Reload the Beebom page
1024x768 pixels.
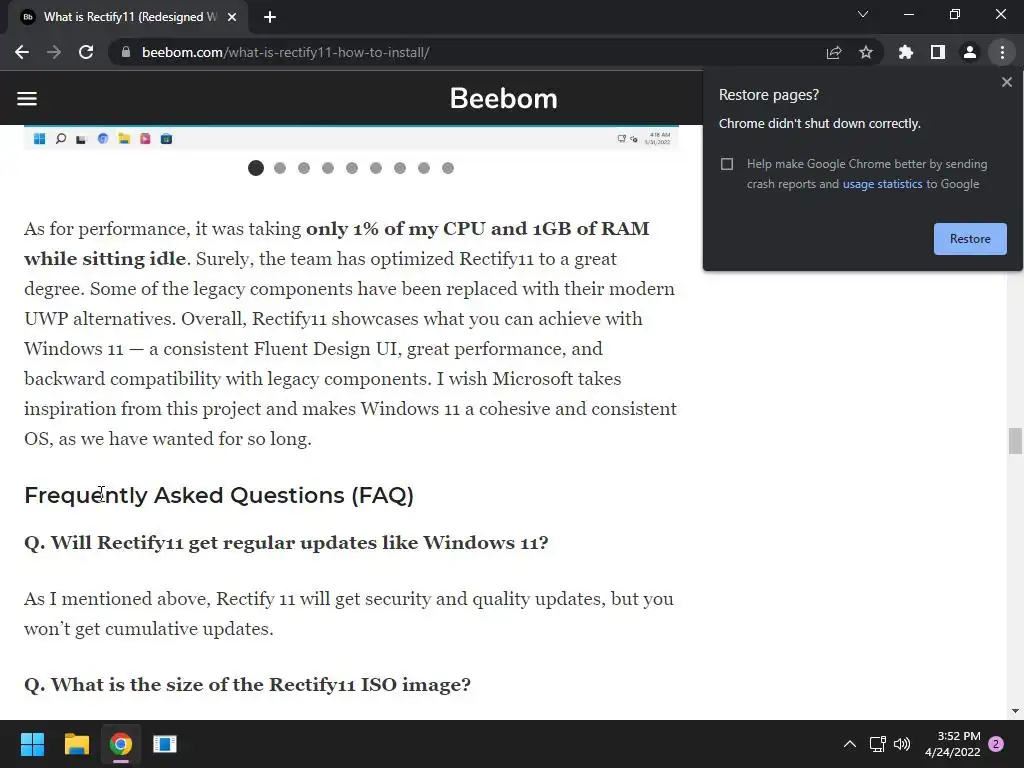coord(86,52)
